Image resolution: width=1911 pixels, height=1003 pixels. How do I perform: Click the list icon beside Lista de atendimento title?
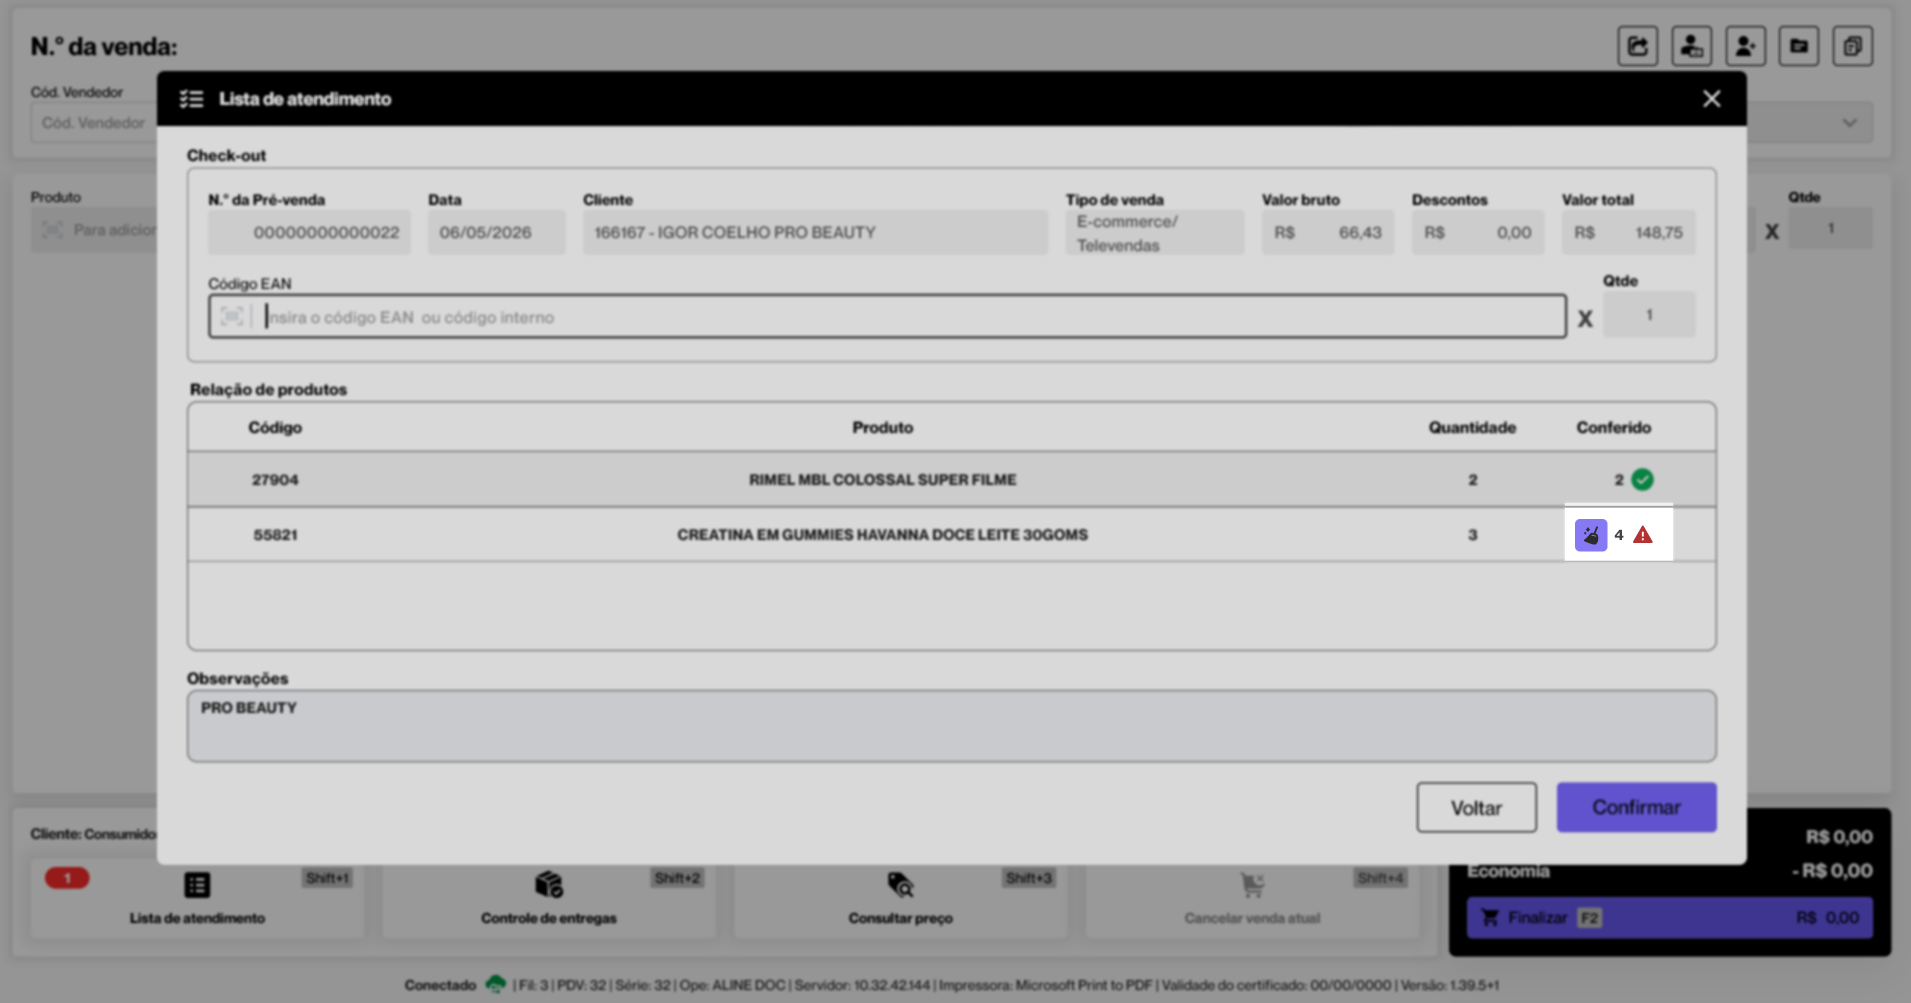pyautogui.click(x=191, y=99)
